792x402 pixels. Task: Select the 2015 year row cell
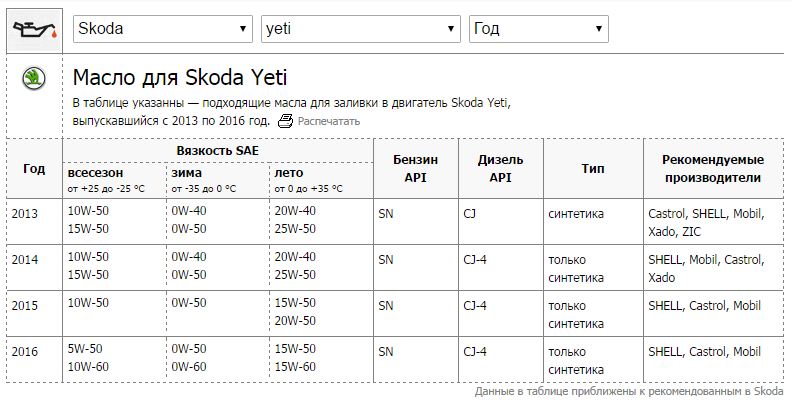(x=34, y=314)
